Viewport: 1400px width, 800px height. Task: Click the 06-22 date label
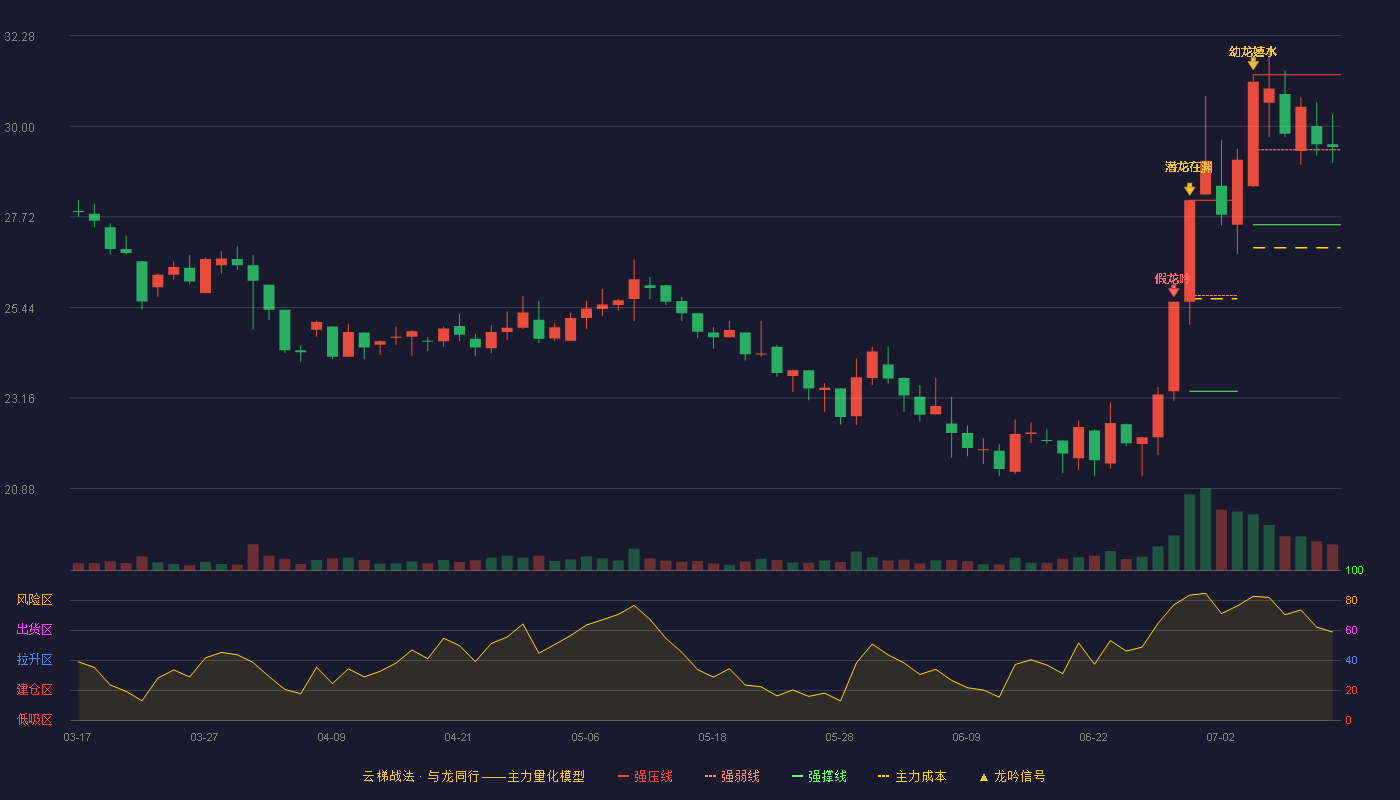tap(1093, 737)
